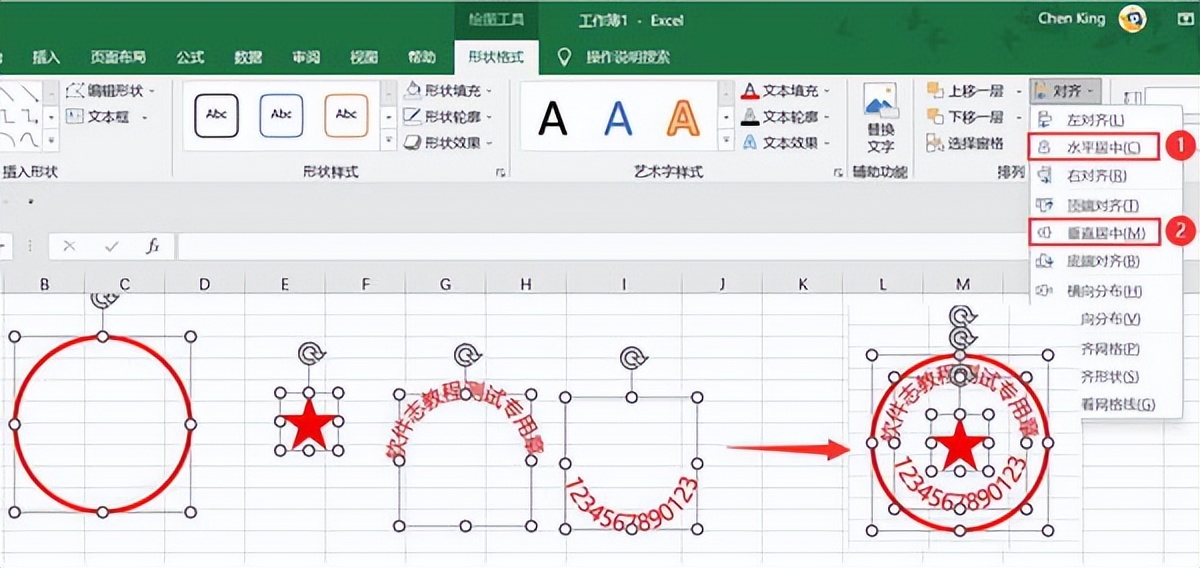Select Align Right (右对齐) in the menu
Image resolution: width=1200 pixels, height=568 pixels.
(x=1095, y=176)
